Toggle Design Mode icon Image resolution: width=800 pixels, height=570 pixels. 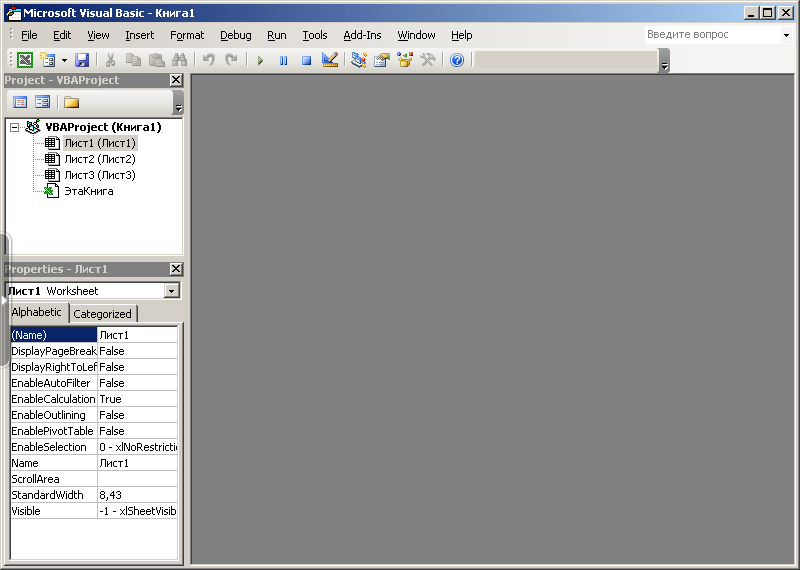(330, 60)
